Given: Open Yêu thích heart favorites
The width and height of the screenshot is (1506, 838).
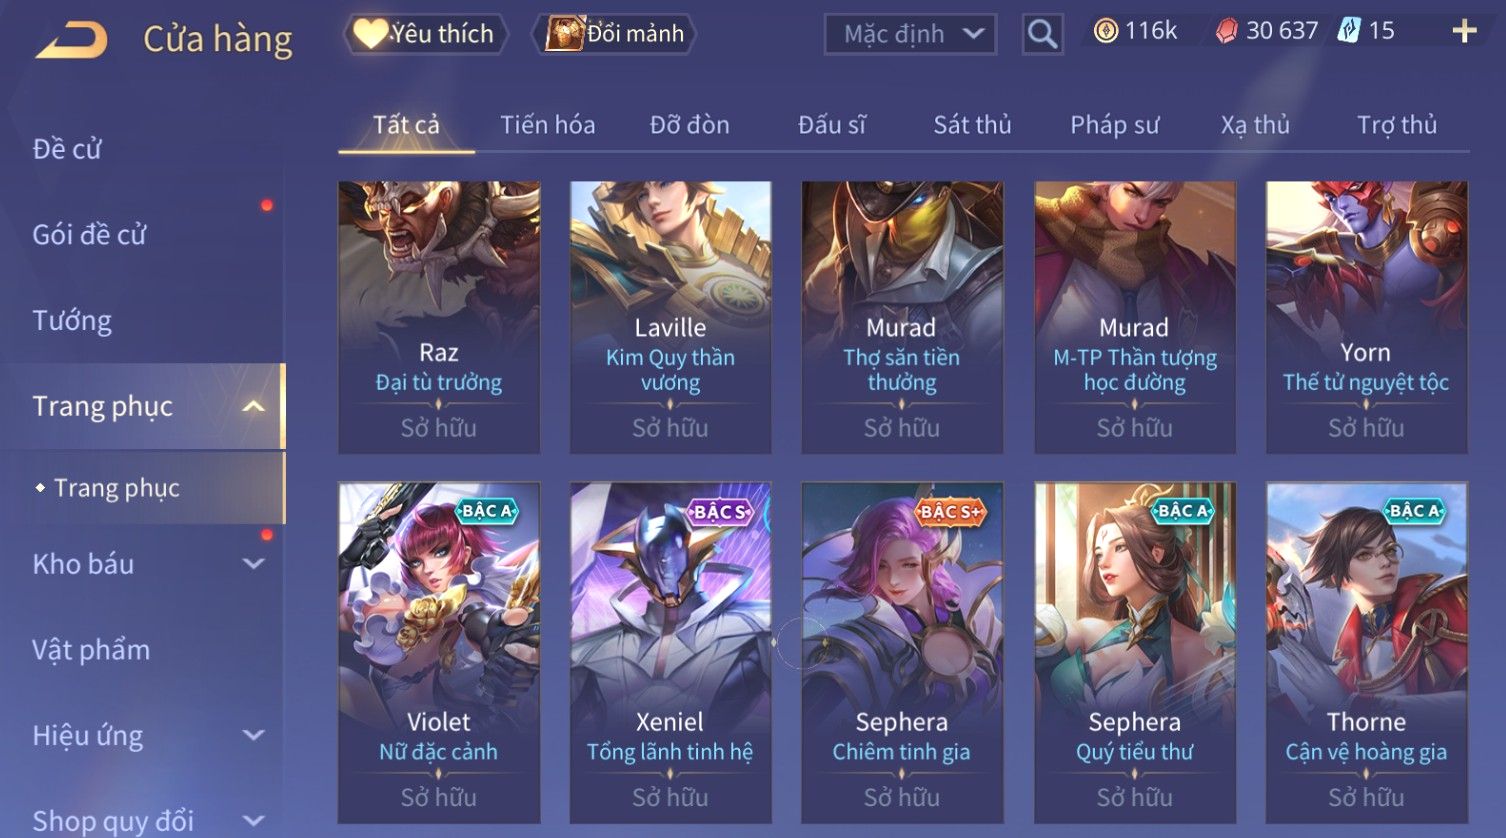Looking at the screenshot, I should 425,34.
